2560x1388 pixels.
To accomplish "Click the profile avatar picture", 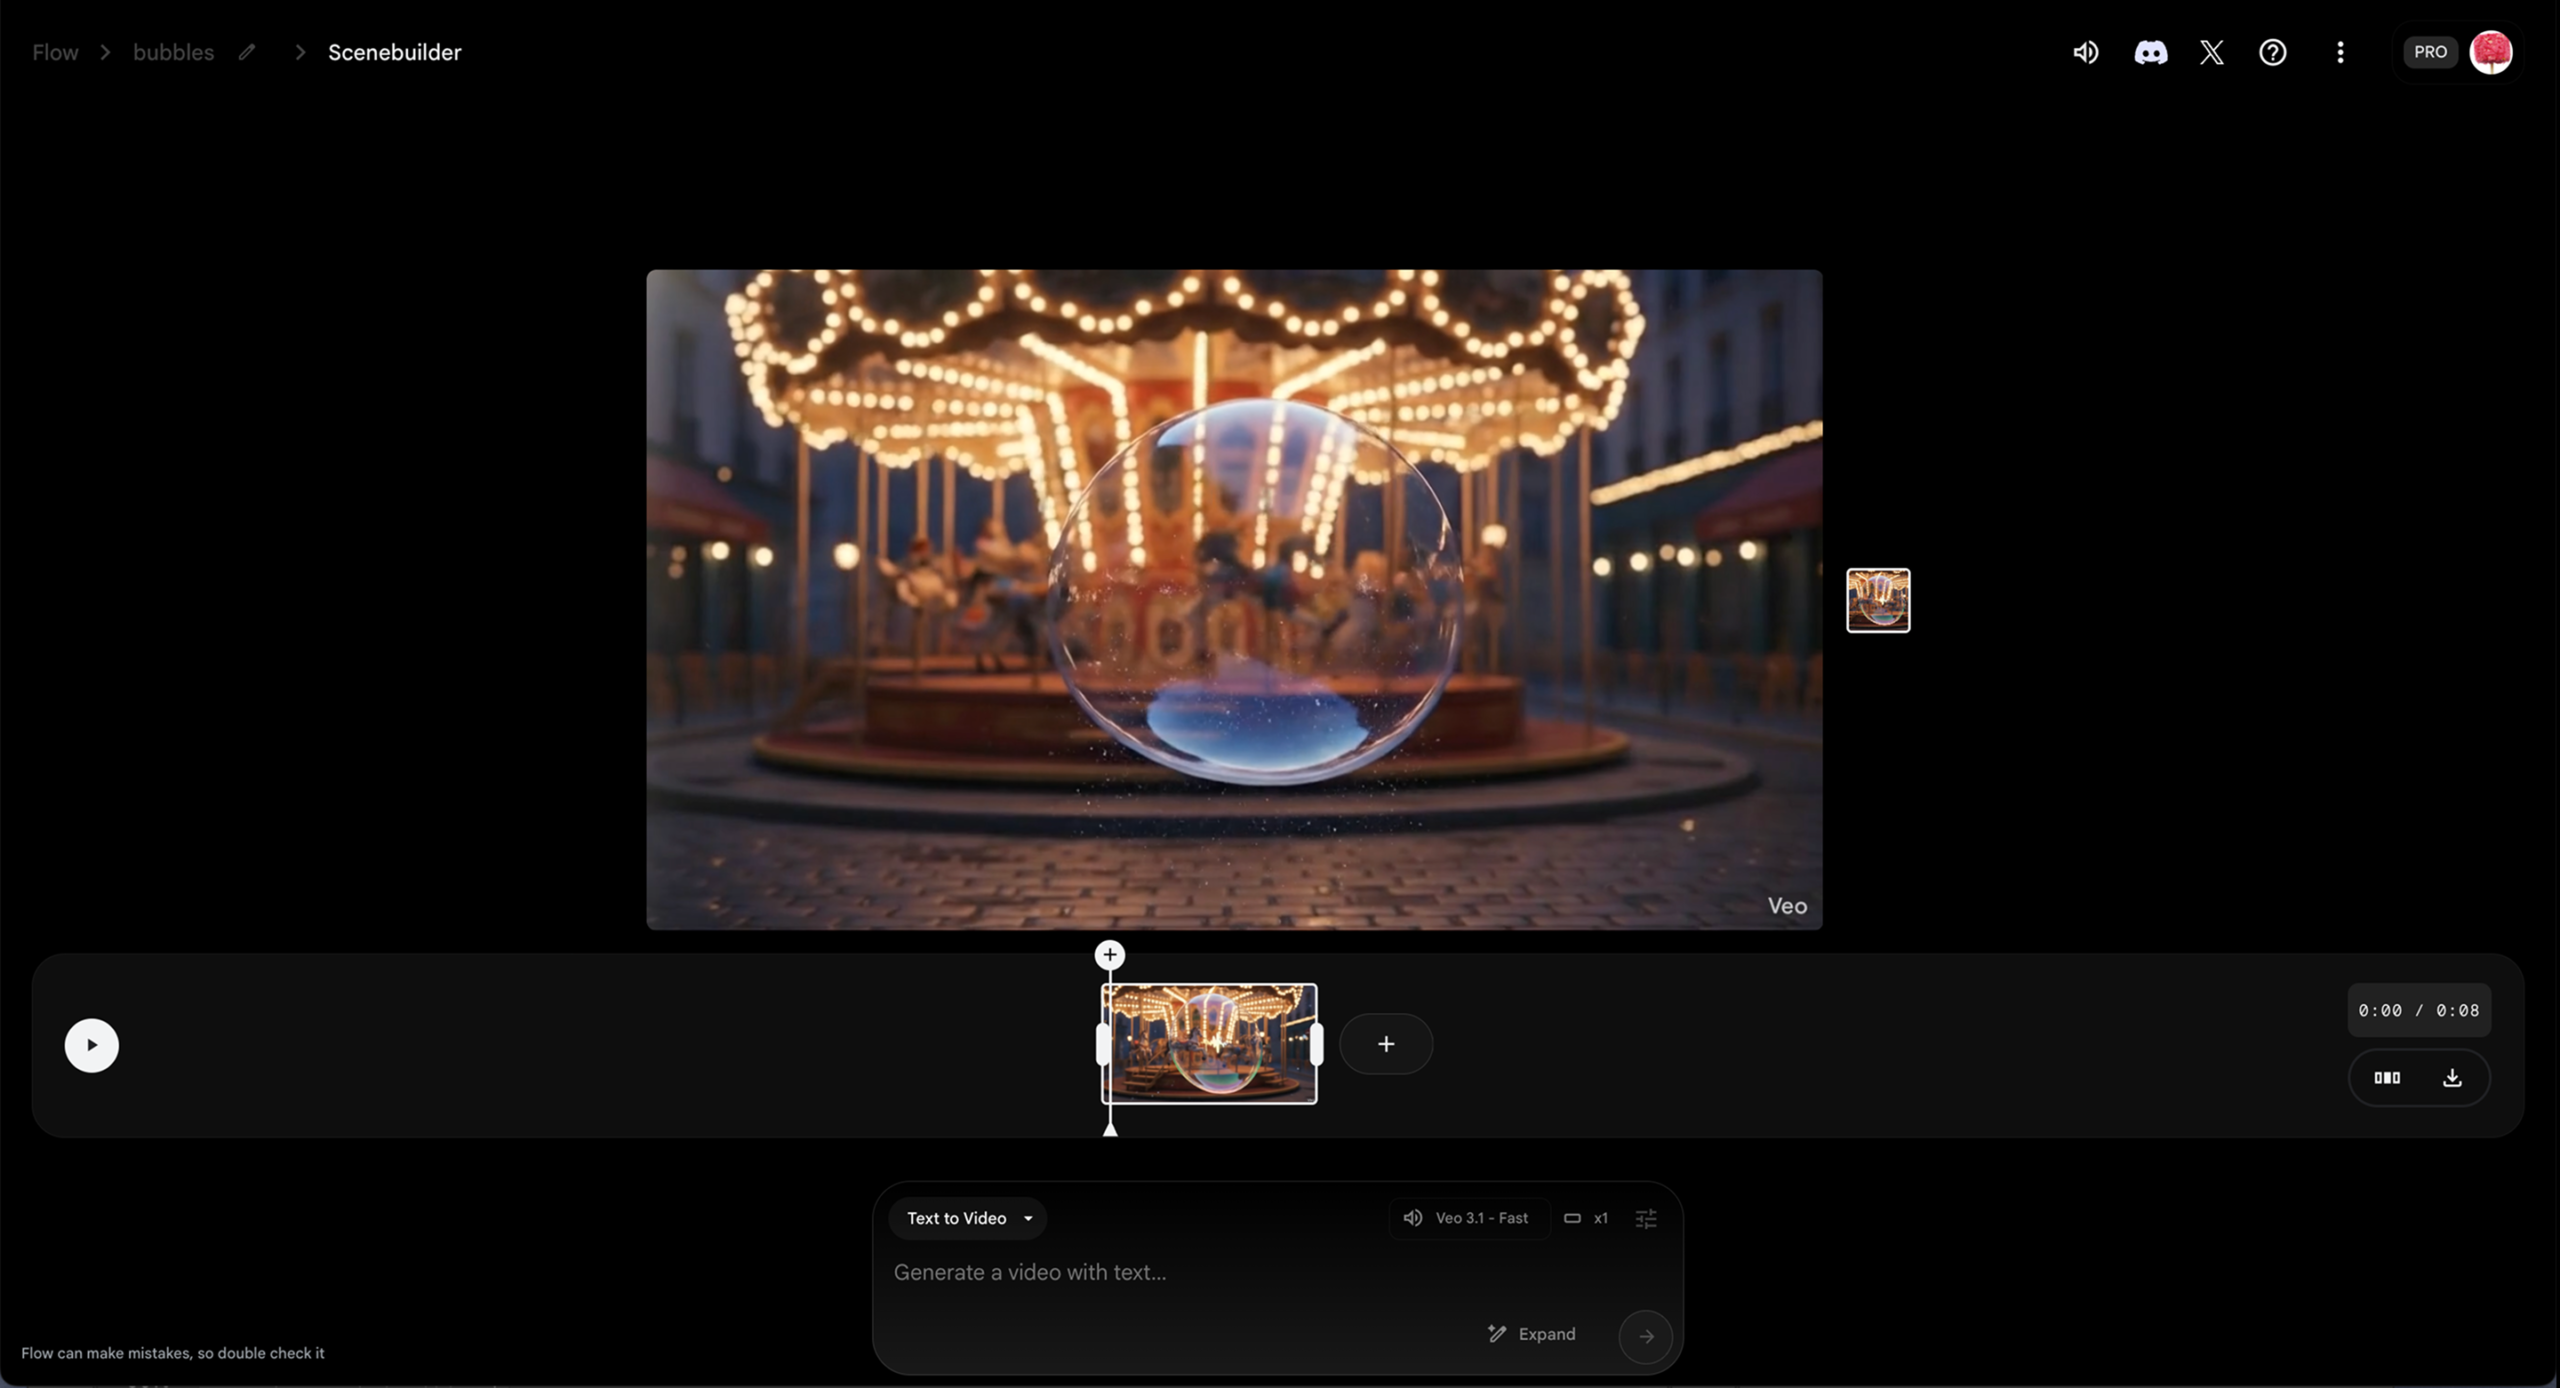I will pos(2490,52).
